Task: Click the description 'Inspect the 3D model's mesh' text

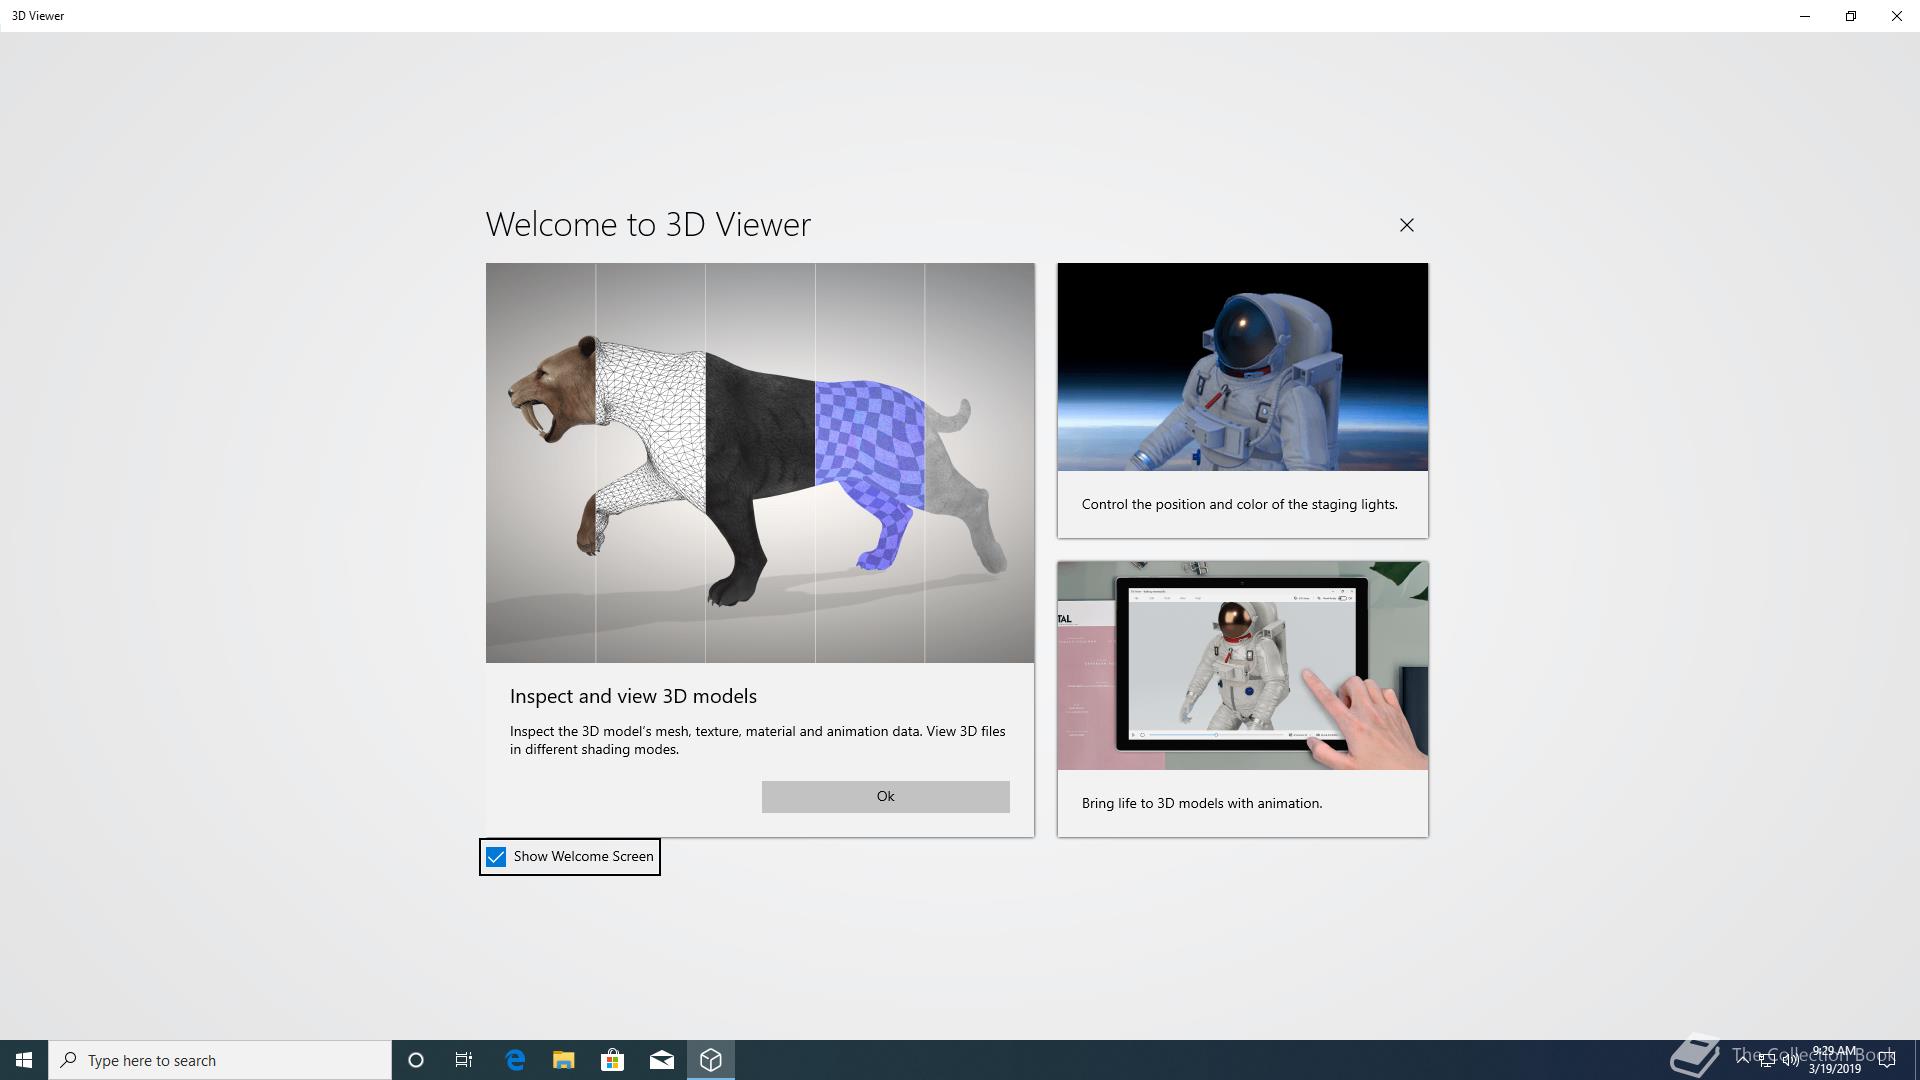Action: (758, 740)
